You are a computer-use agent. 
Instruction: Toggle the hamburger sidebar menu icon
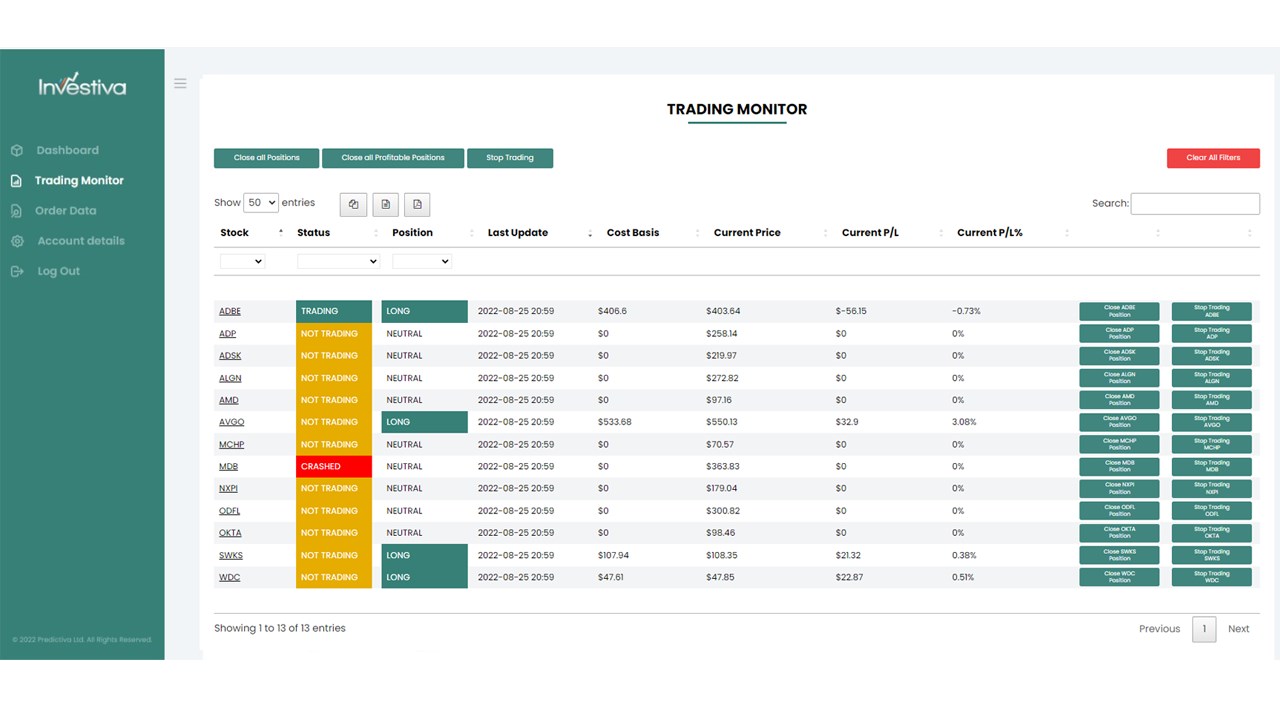(180, 84)
